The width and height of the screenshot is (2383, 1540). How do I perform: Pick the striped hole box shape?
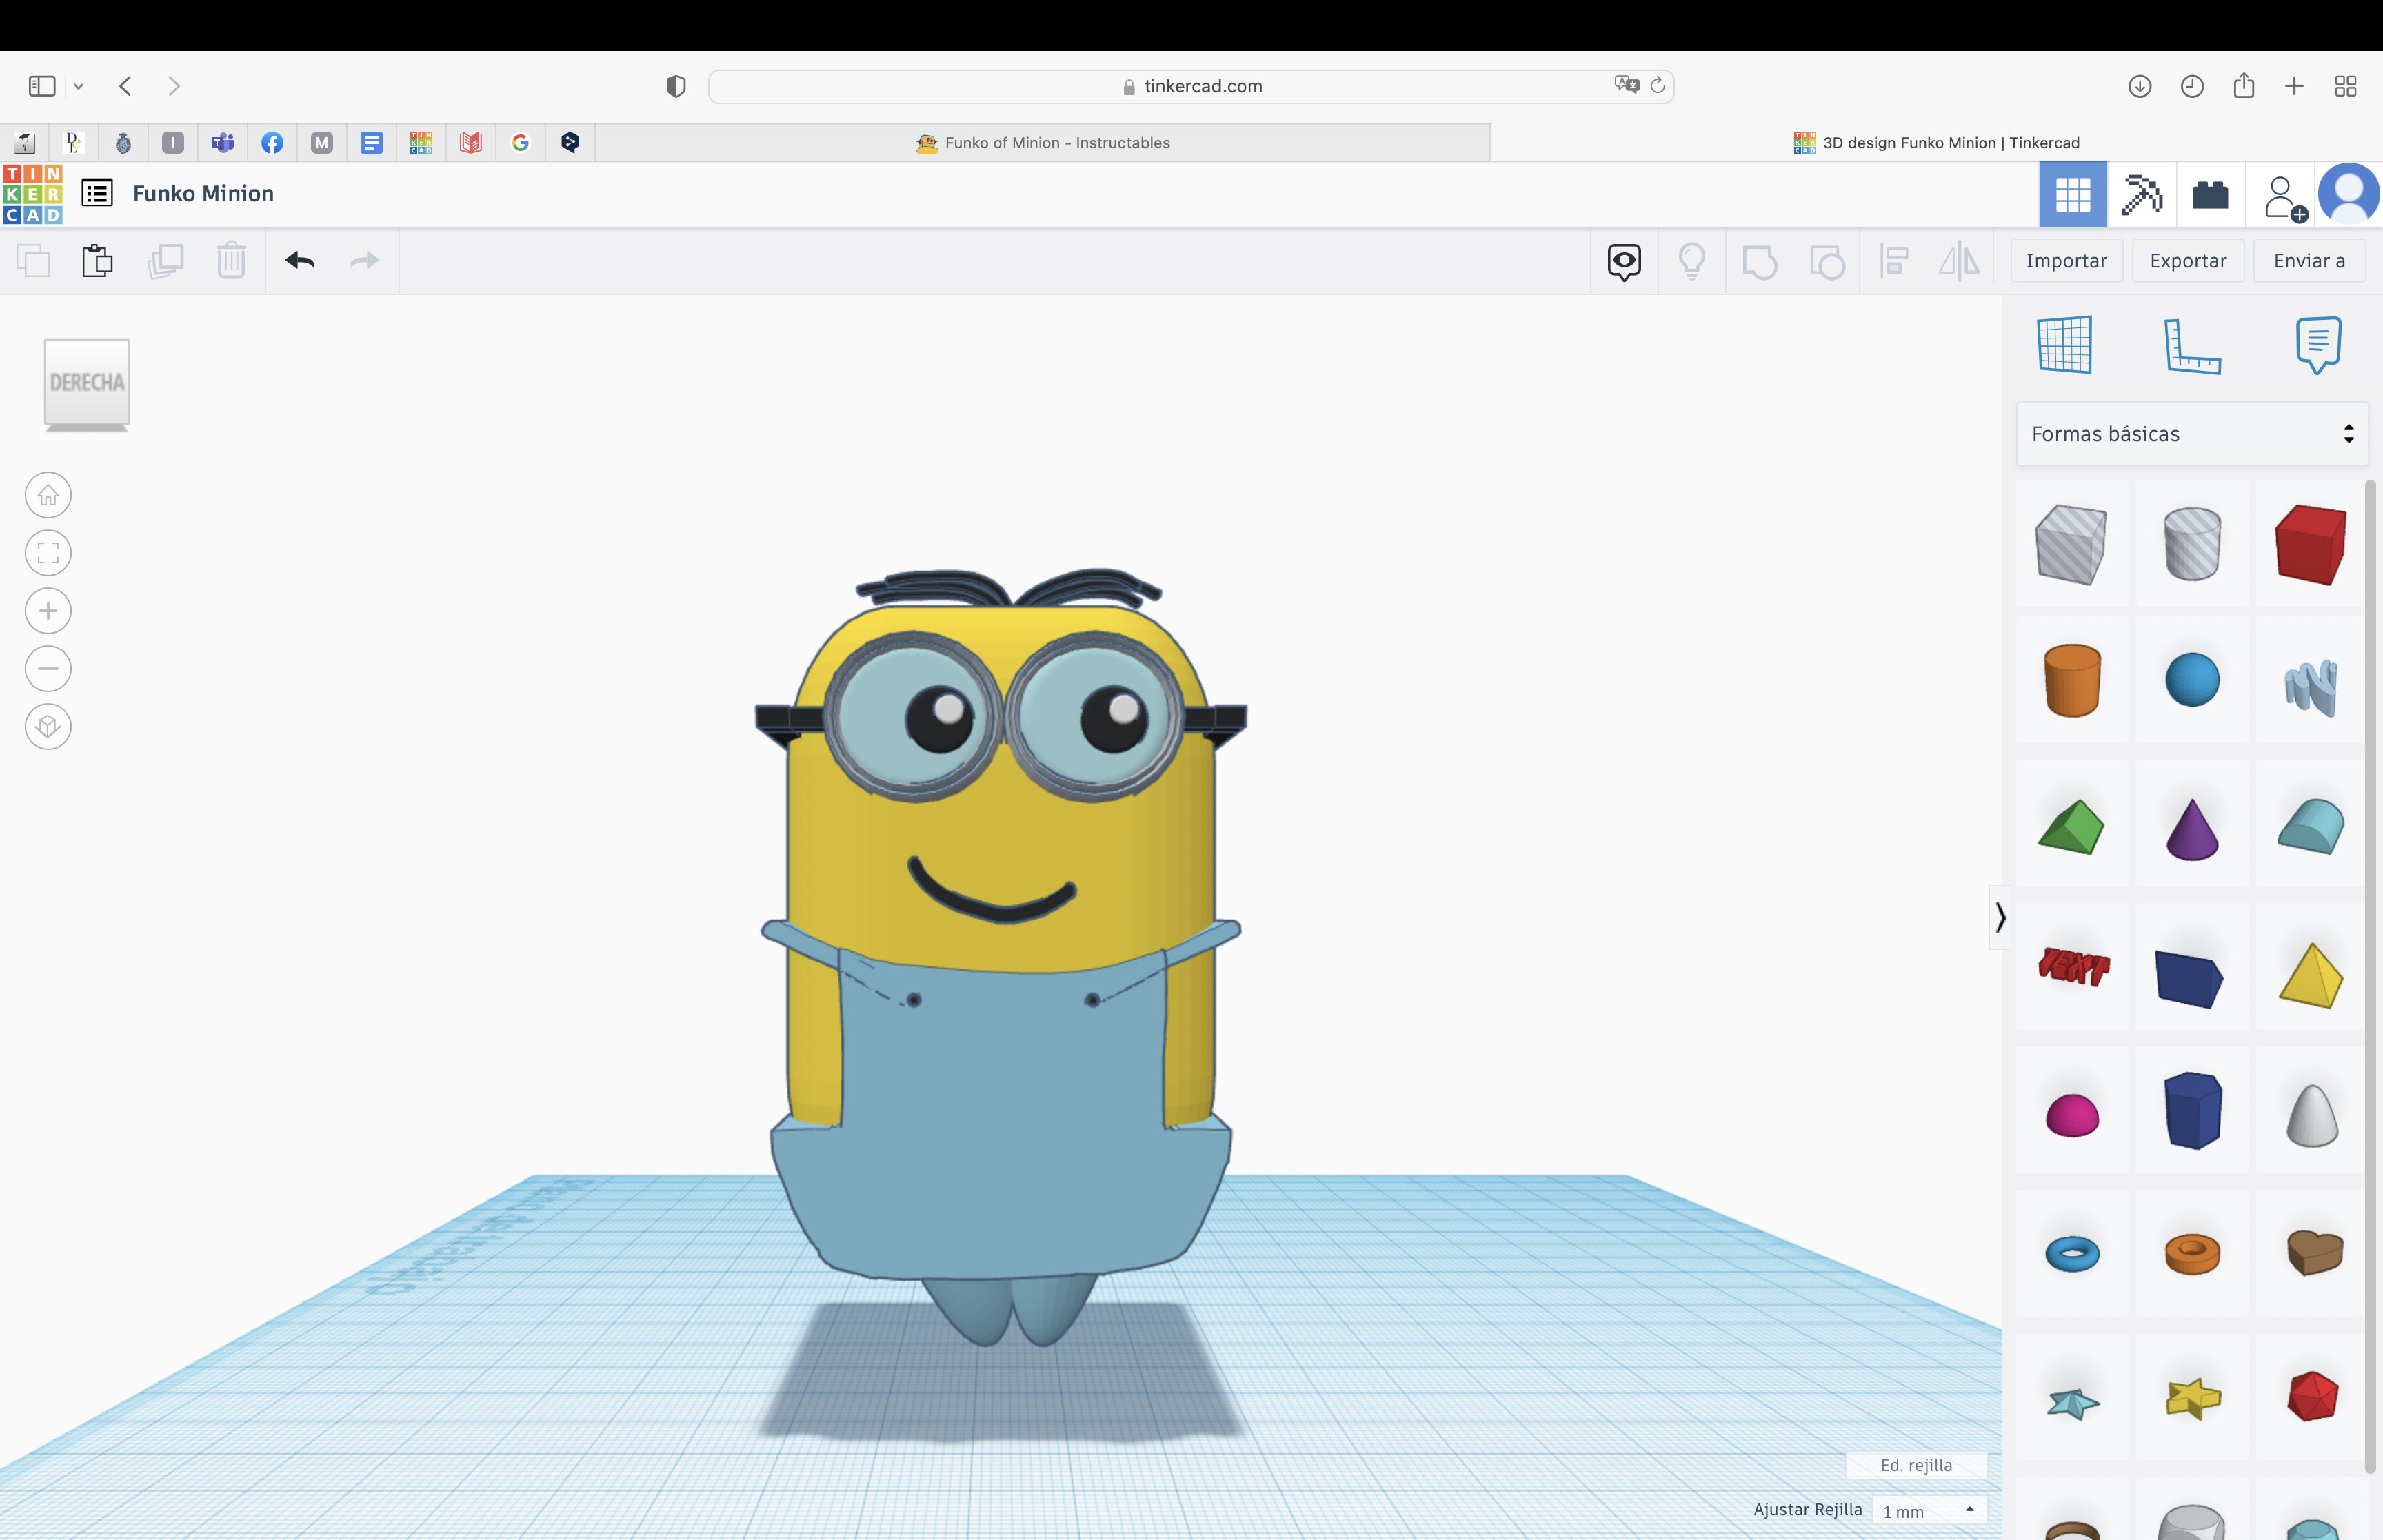pyautogui.click(x=2071, y=544)
